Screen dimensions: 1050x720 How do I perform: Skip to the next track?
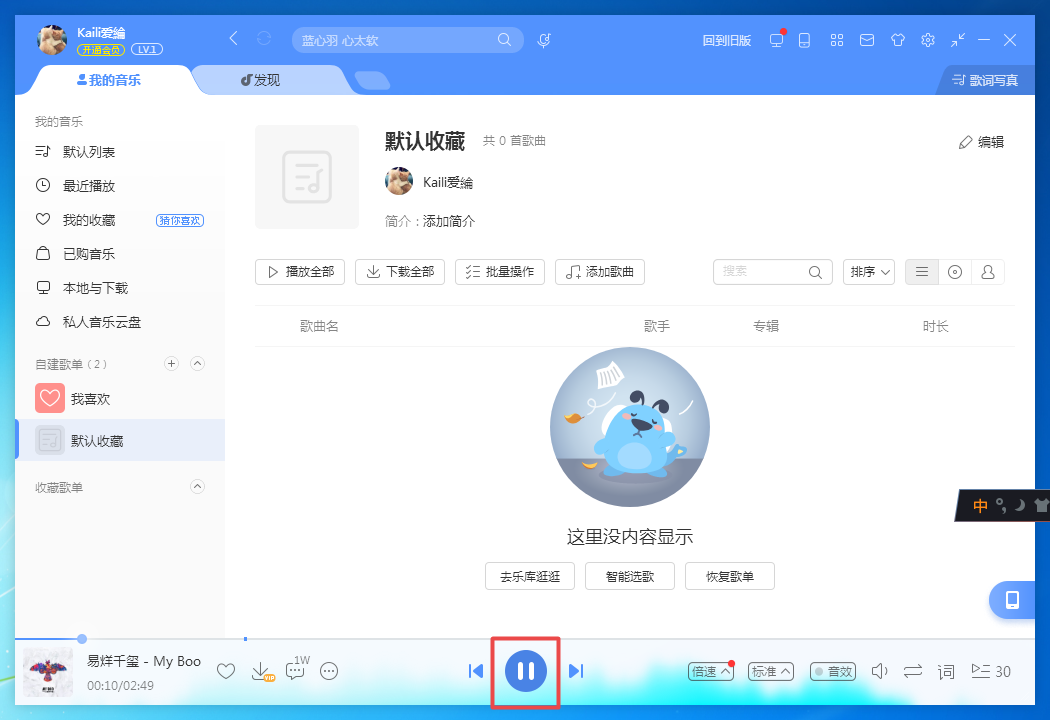(x=576, y=671)
